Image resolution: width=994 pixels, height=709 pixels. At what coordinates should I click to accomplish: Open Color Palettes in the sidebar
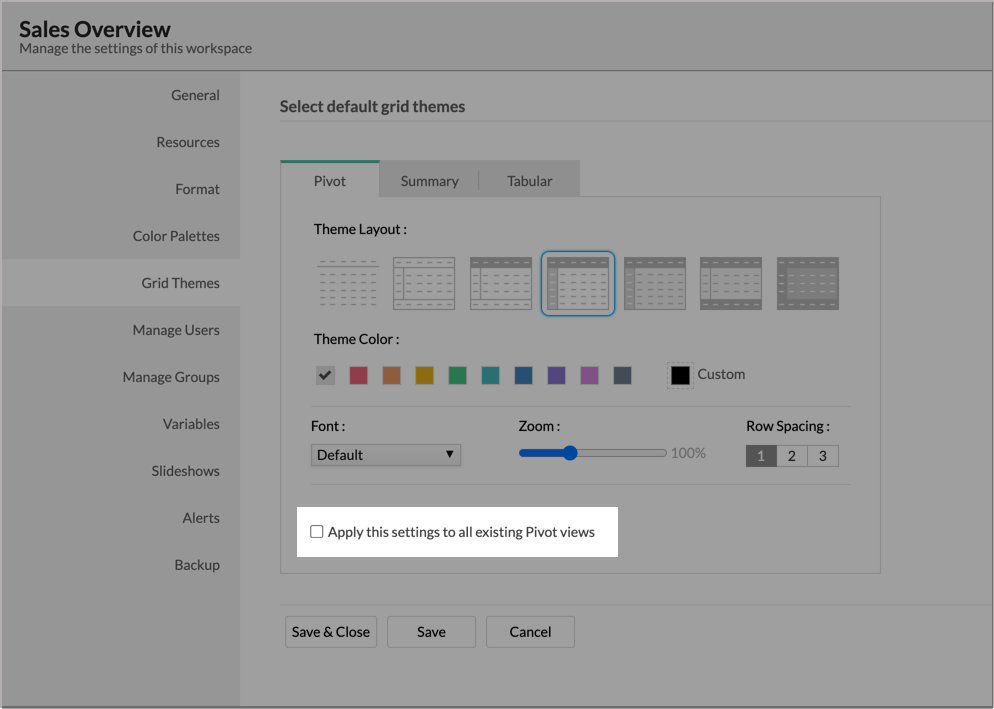coord(176,236)
